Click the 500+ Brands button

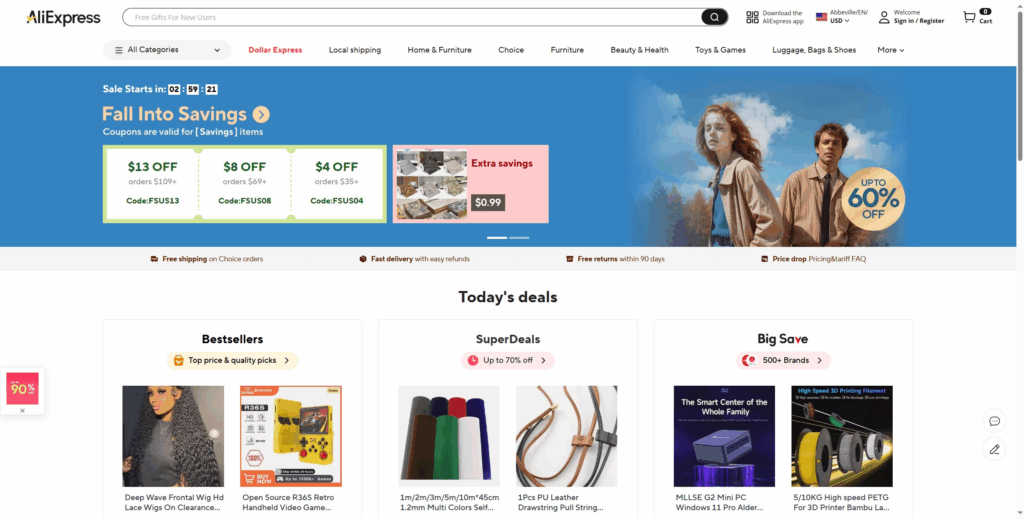(x=784, y=360)
